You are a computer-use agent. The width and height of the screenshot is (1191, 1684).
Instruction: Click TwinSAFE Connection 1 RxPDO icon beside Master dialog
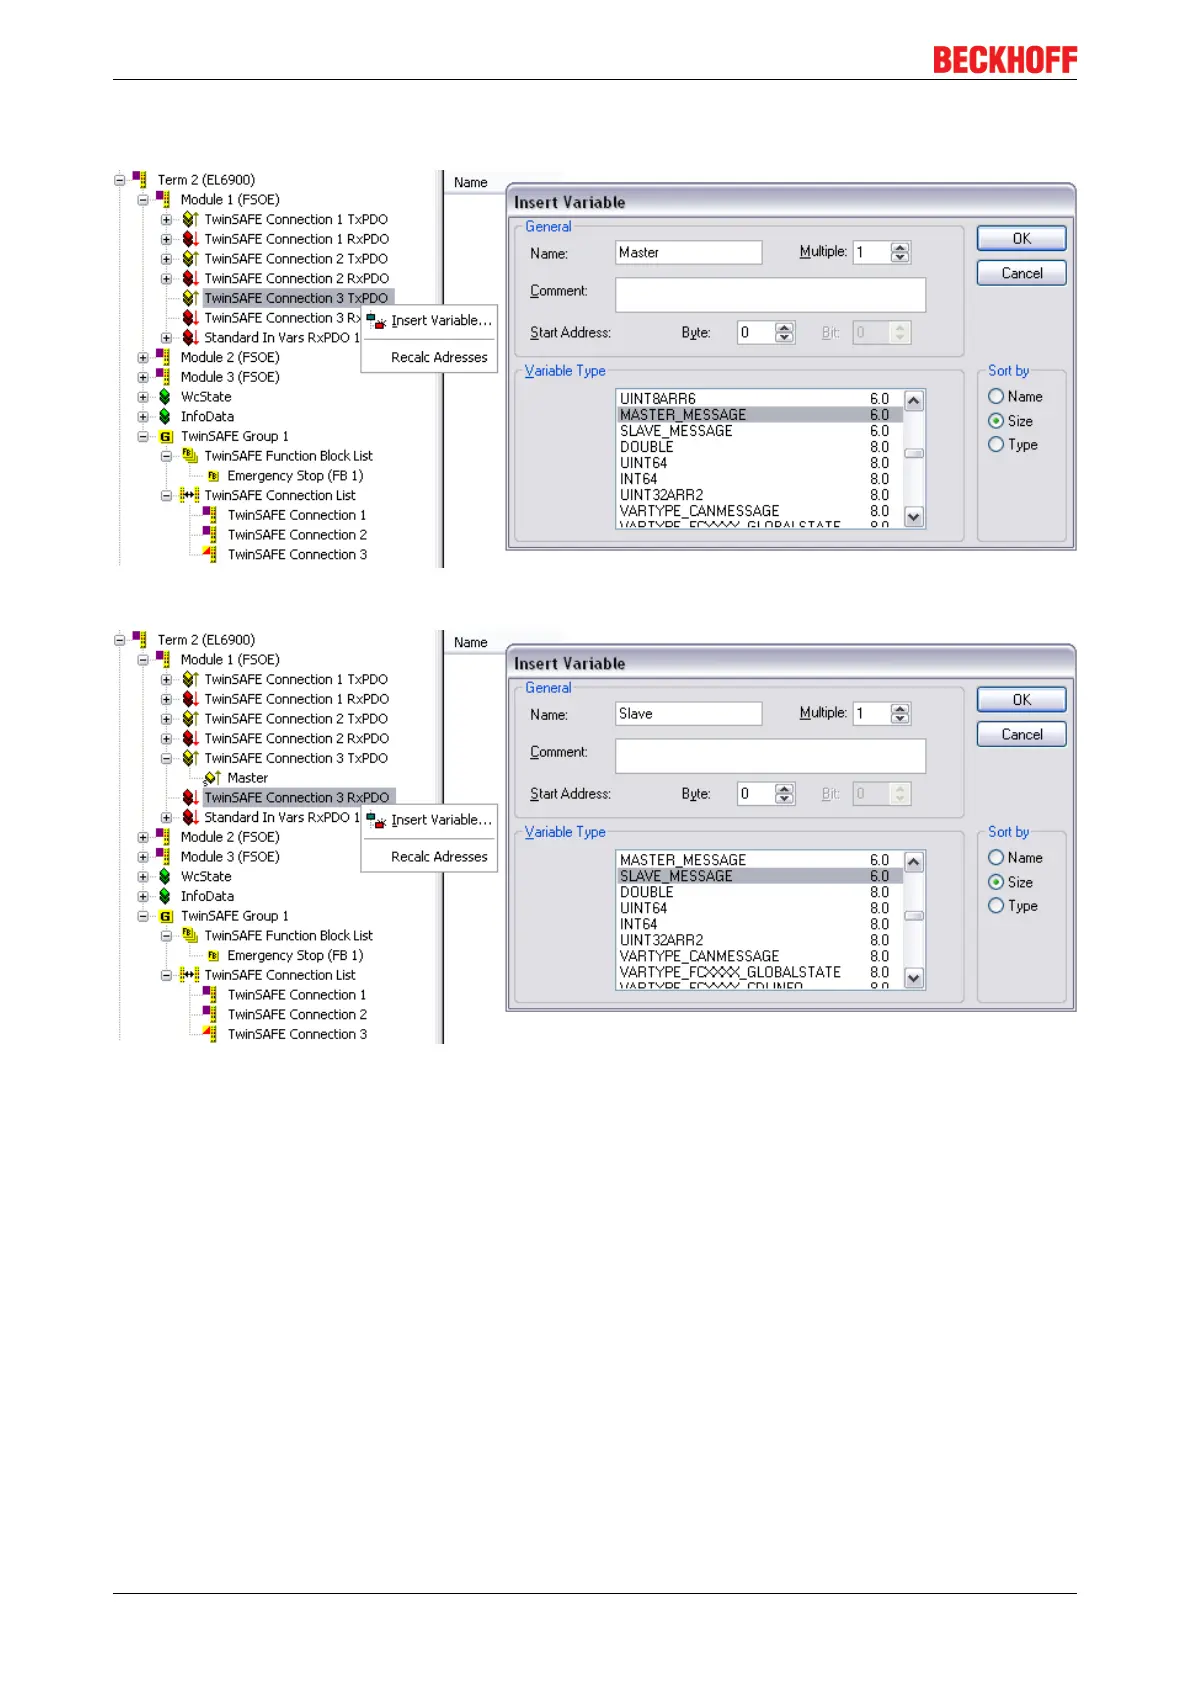[190, 239]
